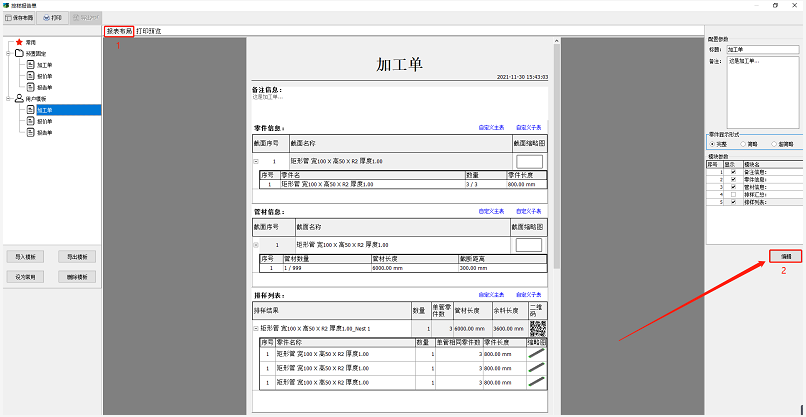806x417 pixels.
Task: Open 自定义主表 link in 零件信息 section
Action: tap(491, 127)
